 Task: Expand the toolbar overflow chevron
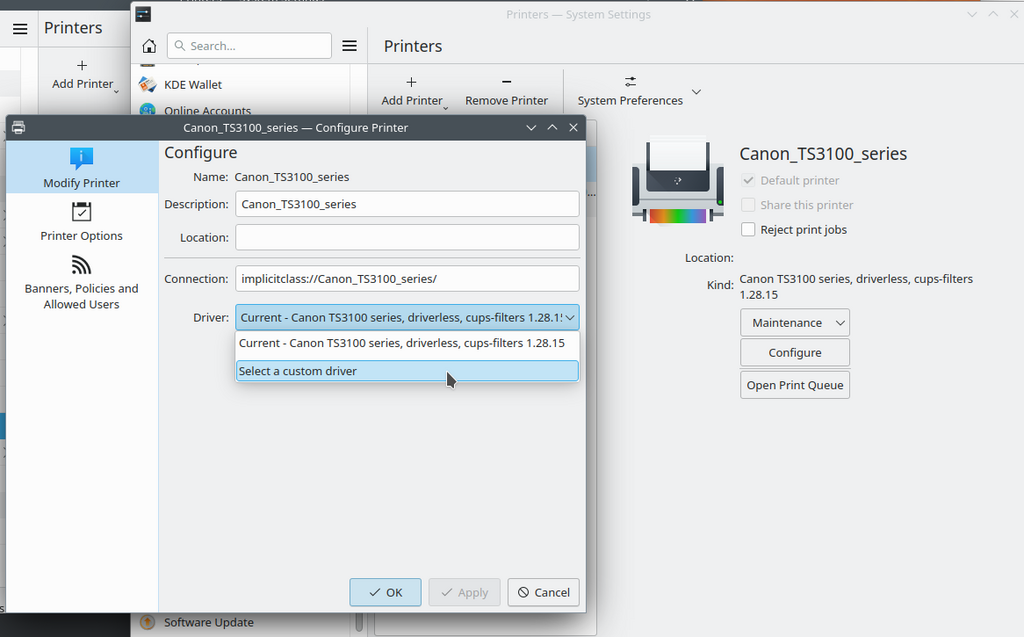click(x=697, y=92)
